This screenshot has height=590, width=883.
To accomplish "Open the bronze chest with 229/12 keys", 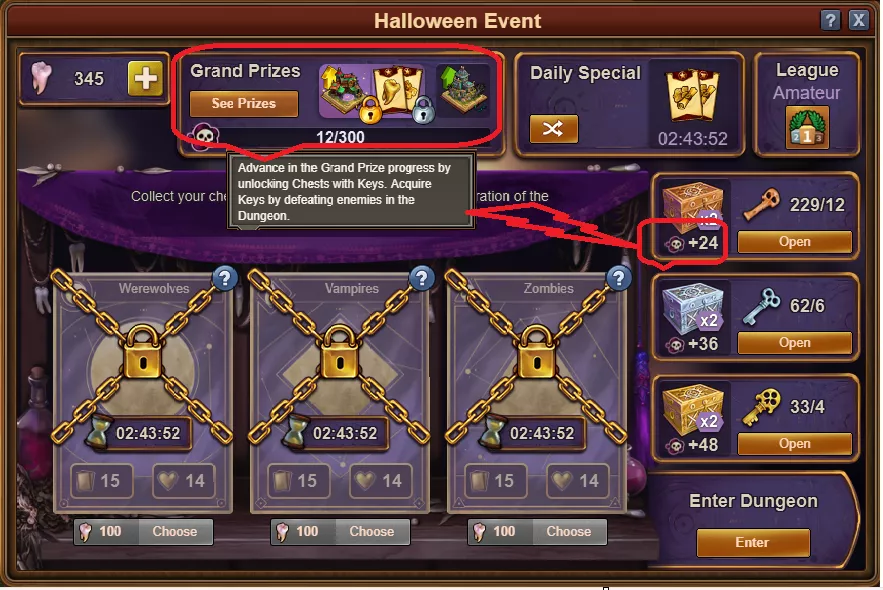I will (795, 242).
